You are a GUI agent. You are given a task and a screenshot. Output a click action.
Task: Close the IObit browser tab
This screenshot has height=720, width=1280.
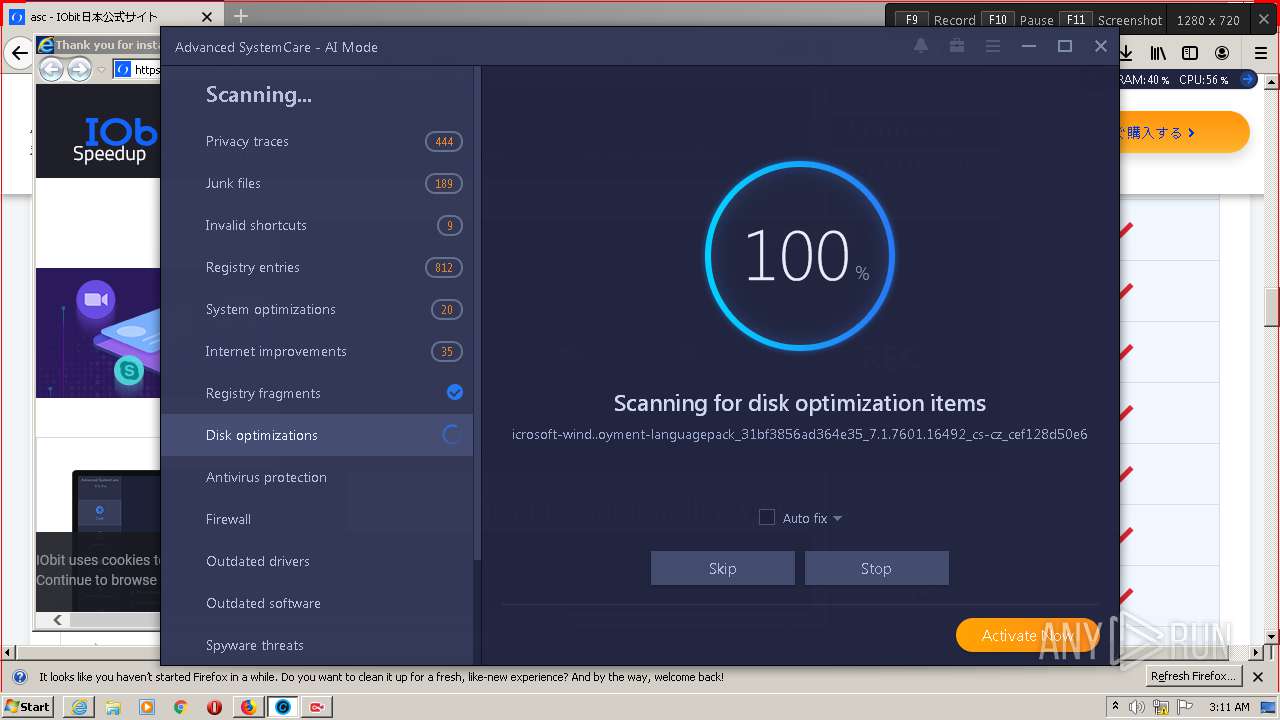207,17
